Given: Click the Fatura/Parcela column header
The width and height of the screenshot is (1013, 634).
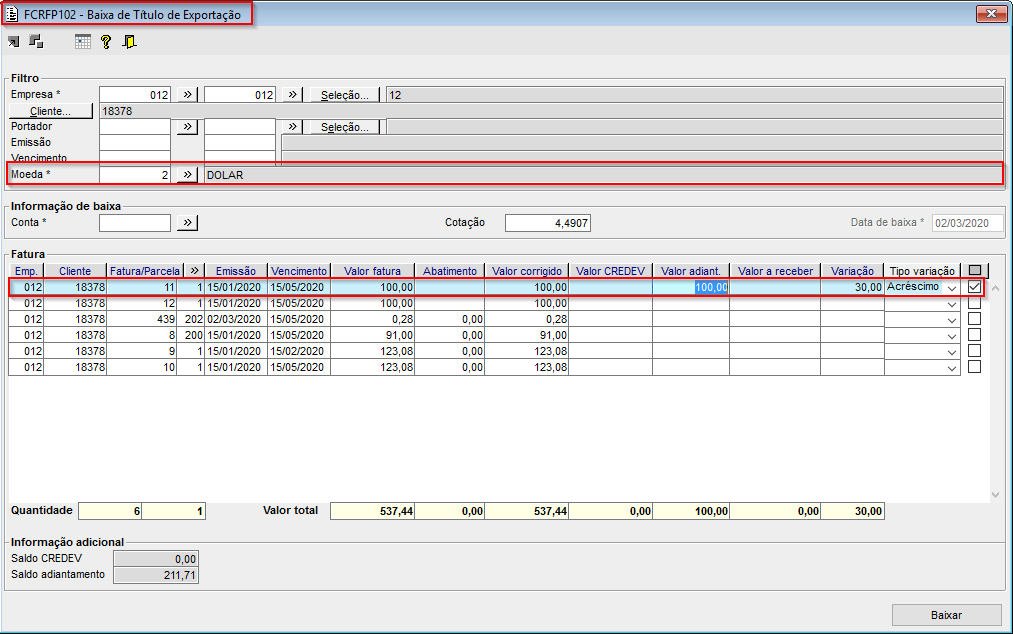Looking at the screenshot, I should [x=145, y=271].
